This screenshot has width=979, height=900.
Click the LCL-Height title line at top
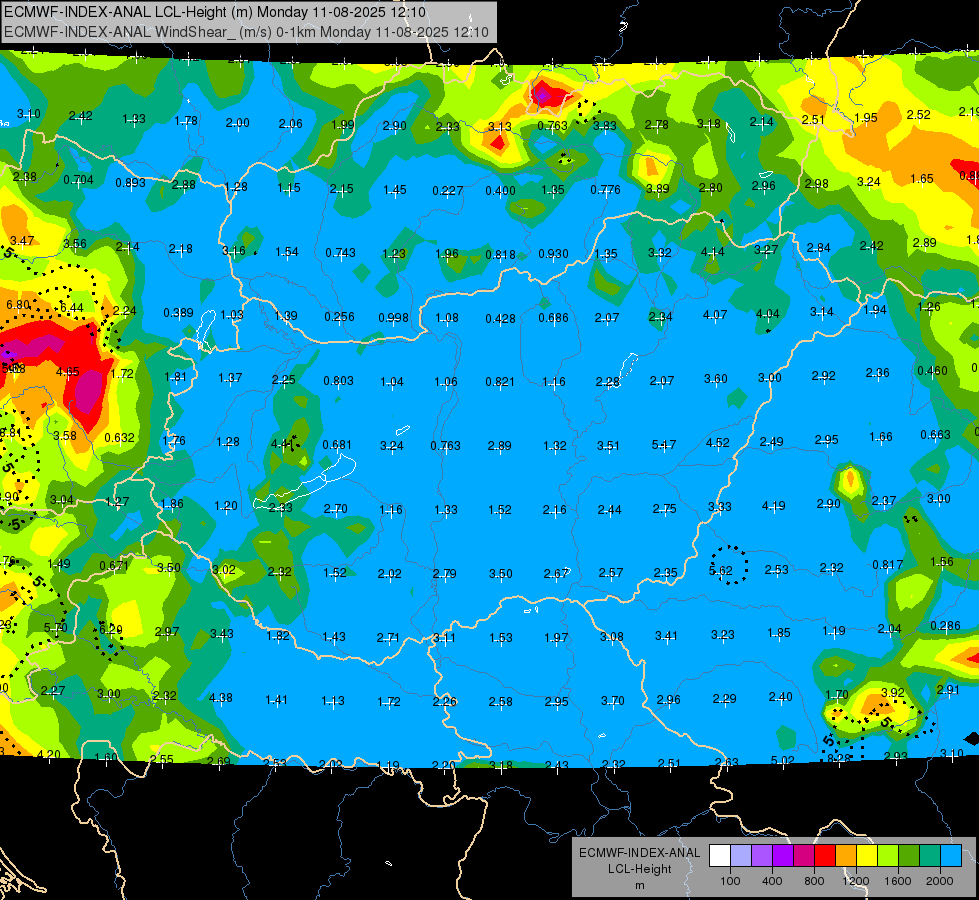click(x=215, y=12)
